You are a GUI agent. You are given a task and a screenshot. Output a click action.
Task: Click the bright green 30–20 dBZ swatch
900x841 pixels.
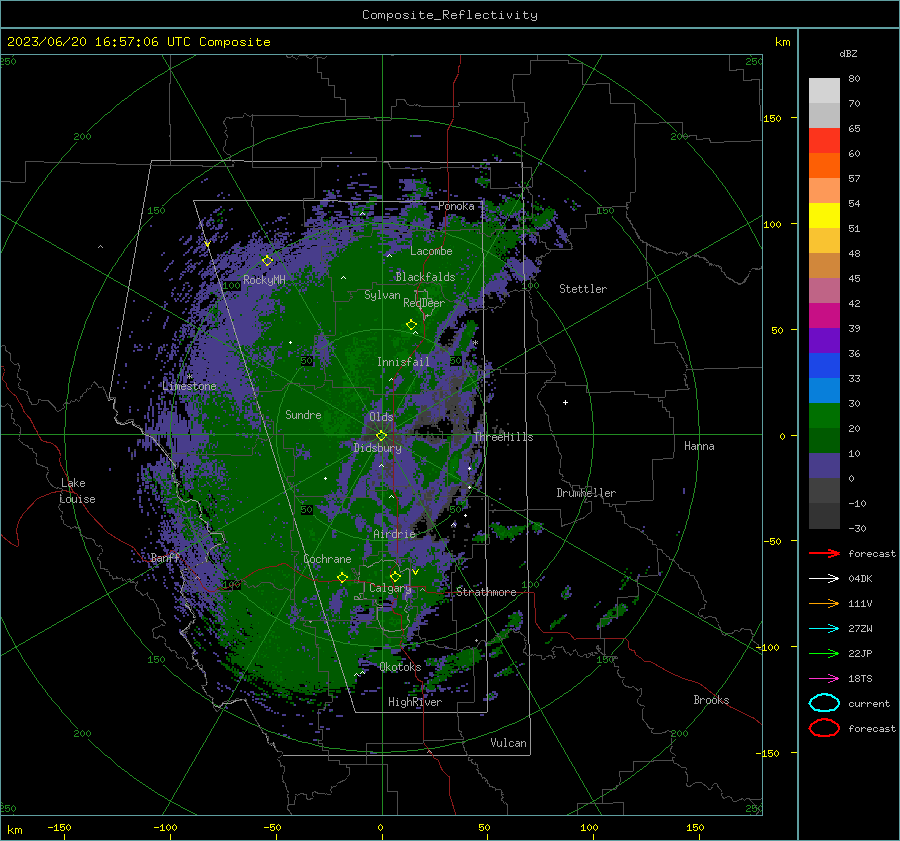(x=824, y=416)
